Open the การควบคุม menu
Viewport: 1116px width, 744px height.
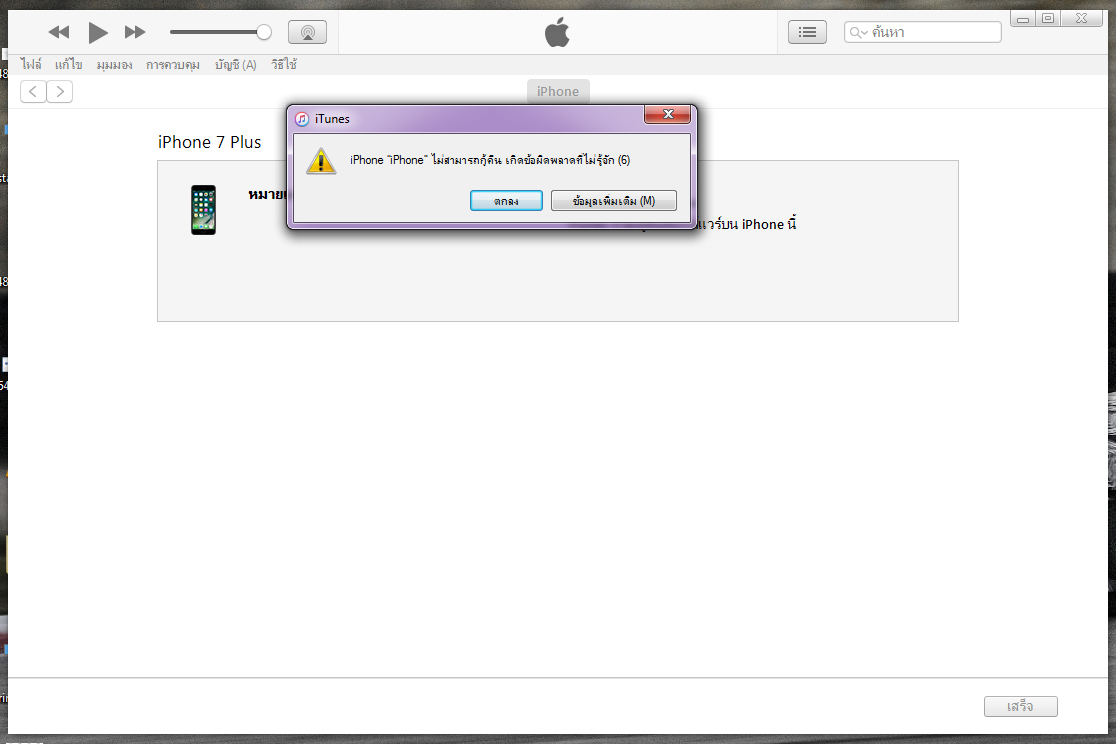[x=173, y=65]
